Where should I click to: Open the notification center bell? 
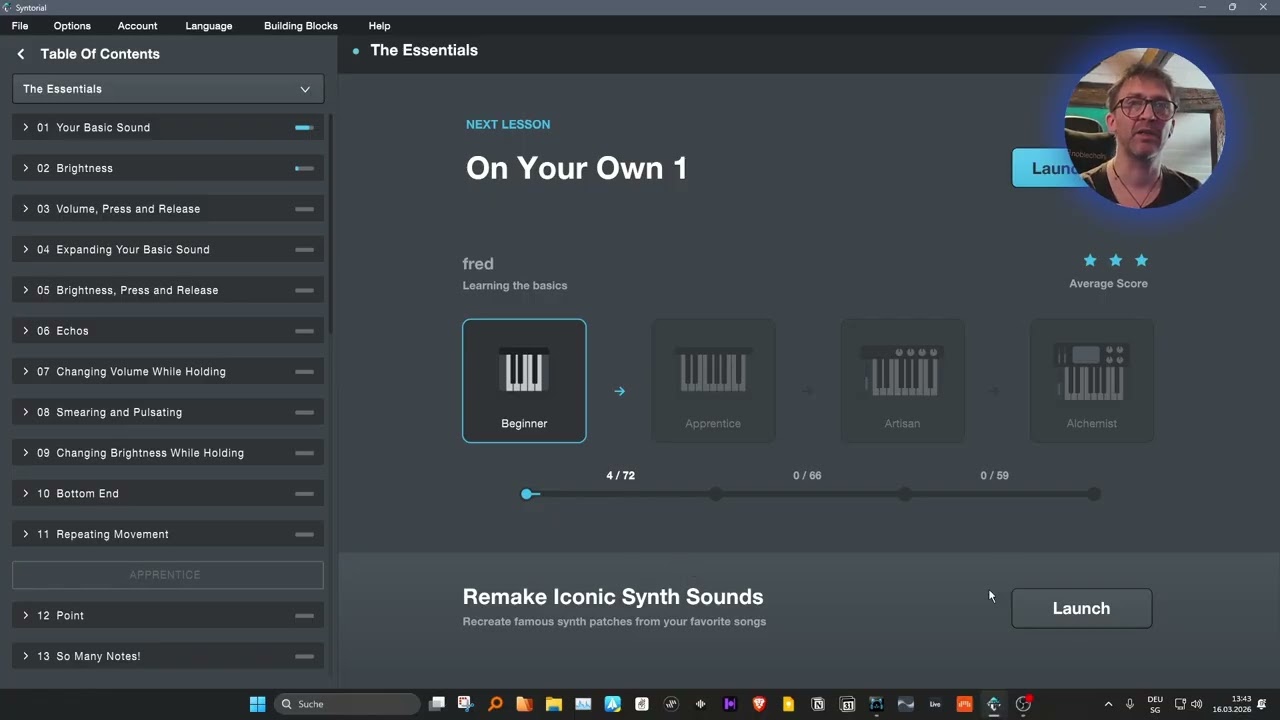[1263, 704]
